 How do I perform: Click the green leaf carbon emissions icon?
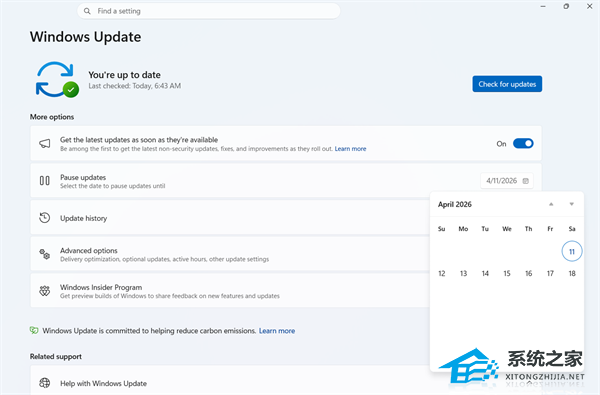click(x=34, y=330)
